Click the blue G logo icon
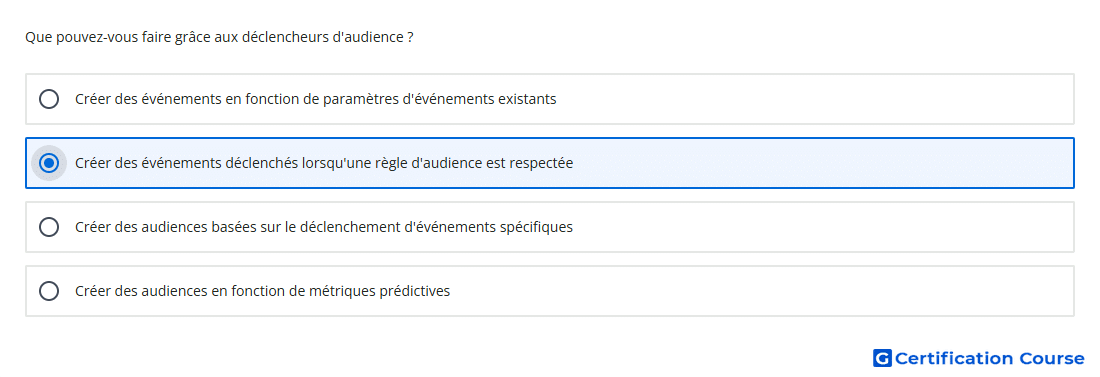 point(882,359)
